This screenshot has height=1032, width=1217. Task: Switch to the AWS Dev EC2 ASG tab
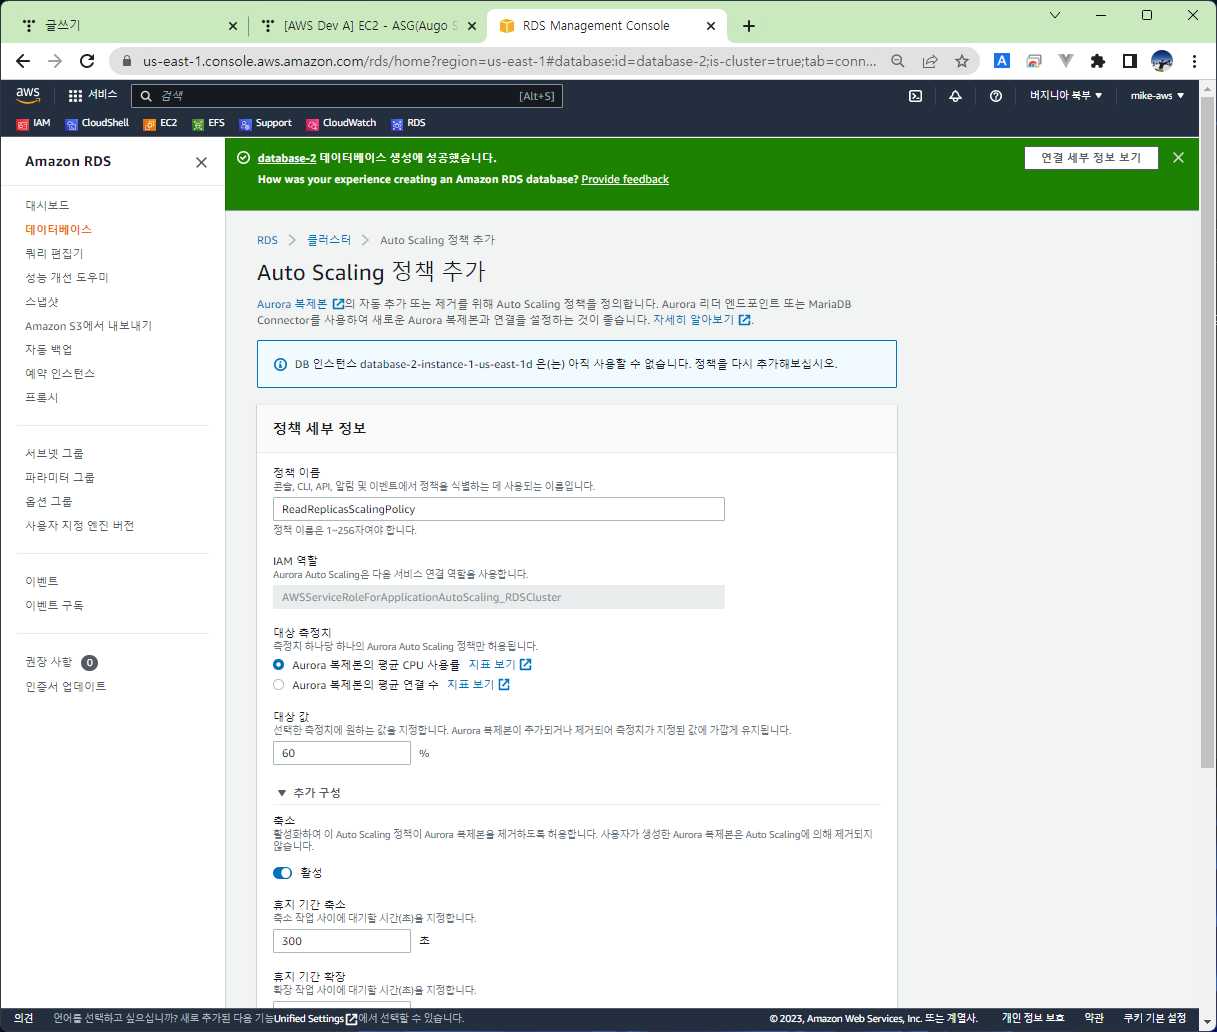367,26
